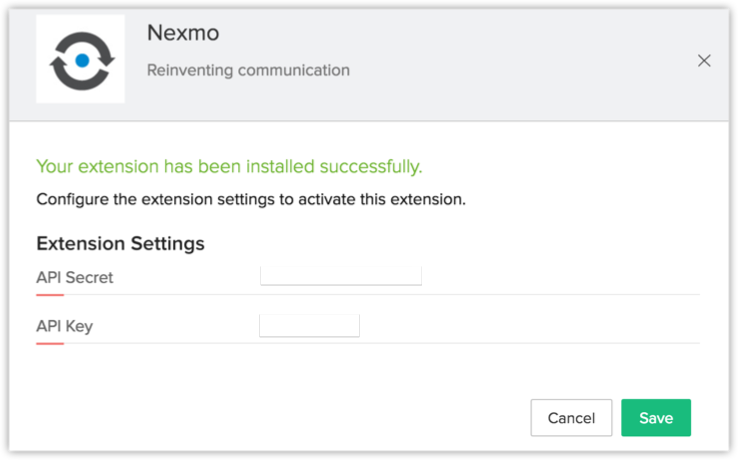This screenshot has width=738, height=460.
Task: Save the extension settings
Action: point(656,418)
